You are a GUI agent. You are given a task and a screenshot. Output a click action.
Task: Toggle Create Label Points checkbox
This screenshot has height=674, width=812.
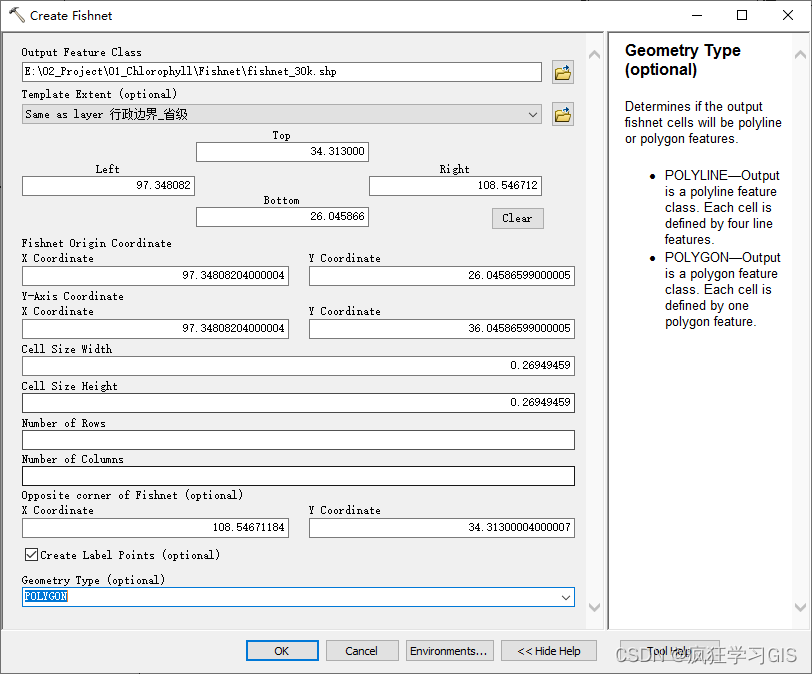coord(31,555)
